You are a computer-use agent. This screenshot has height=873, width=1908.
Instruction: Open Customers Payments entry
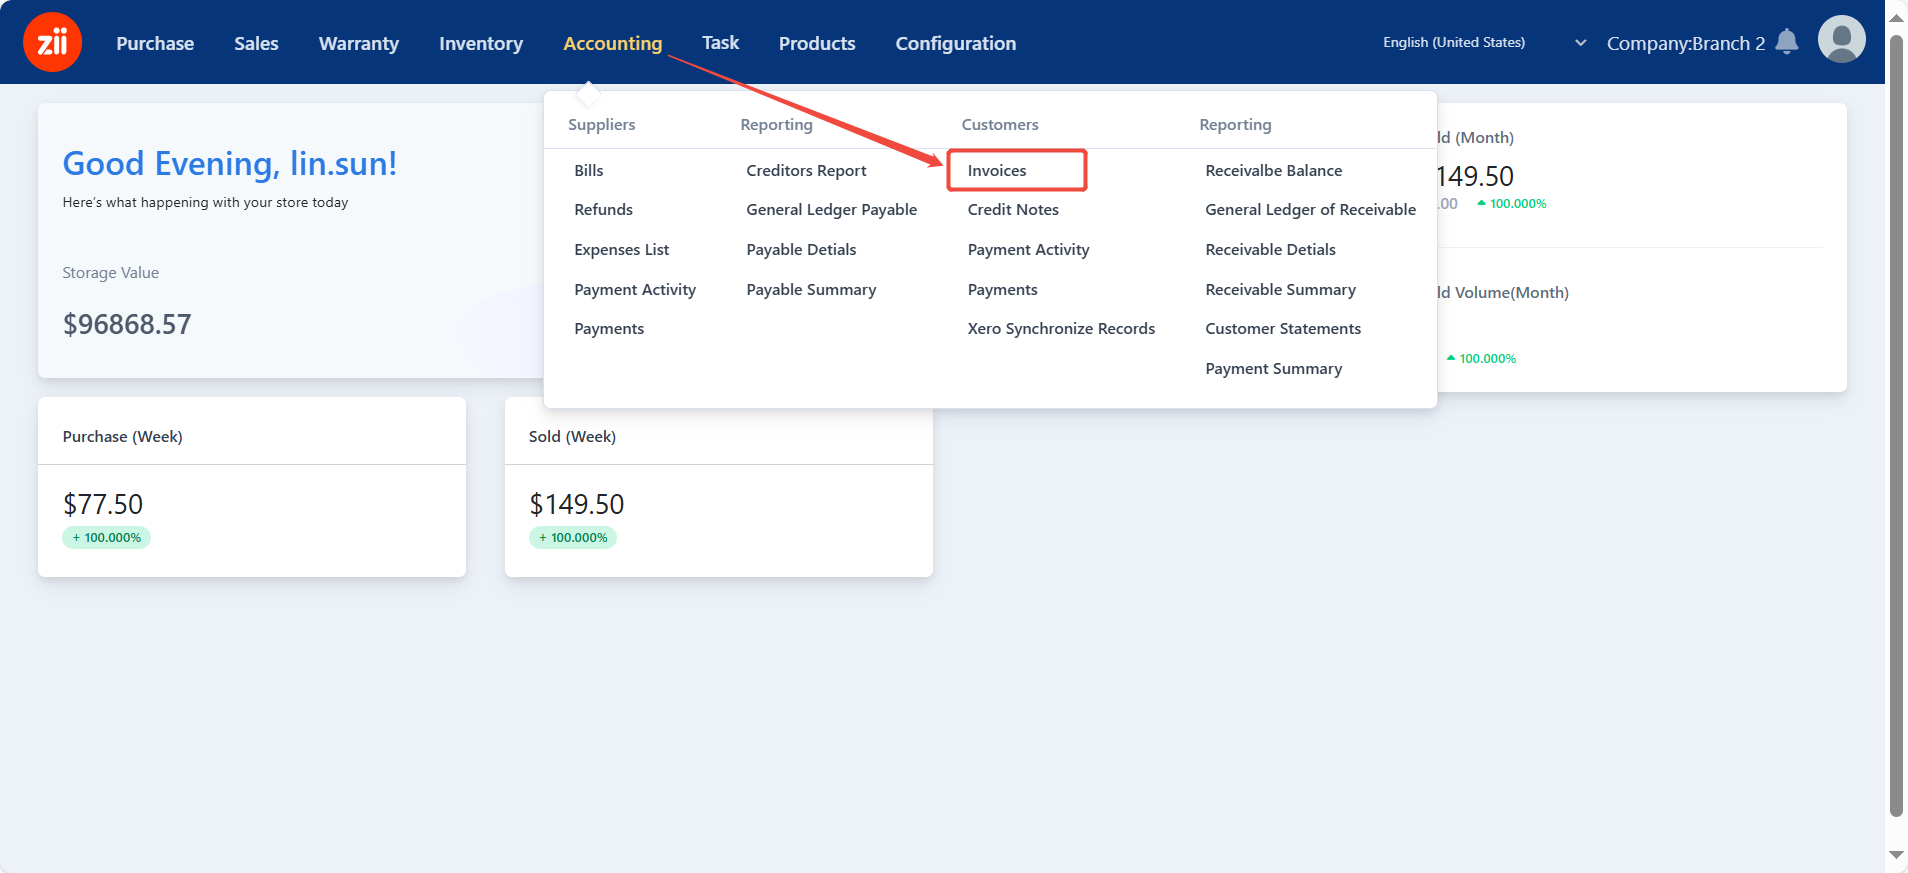1002,289
